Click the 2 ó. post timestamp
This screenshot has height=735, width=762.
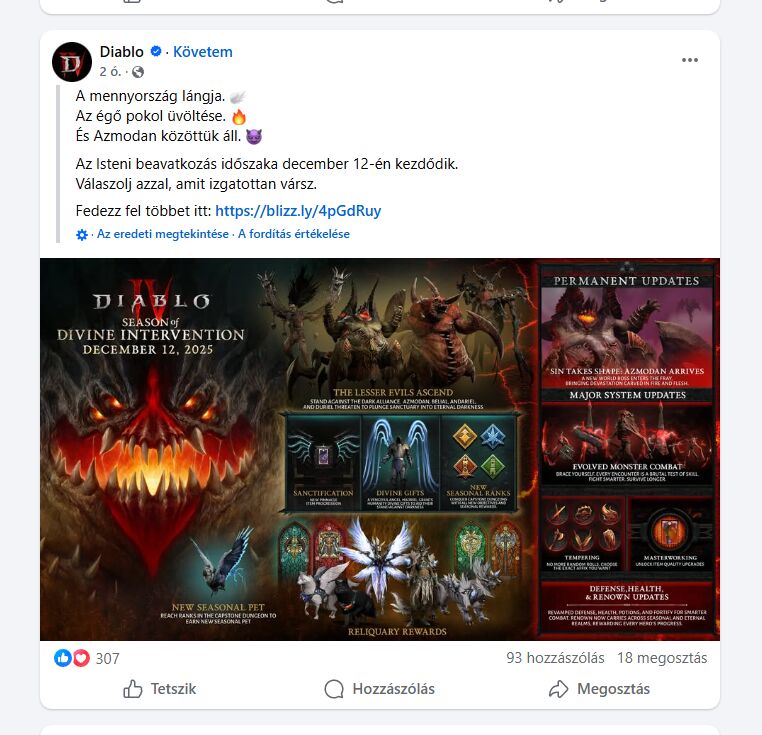[110, 72]
